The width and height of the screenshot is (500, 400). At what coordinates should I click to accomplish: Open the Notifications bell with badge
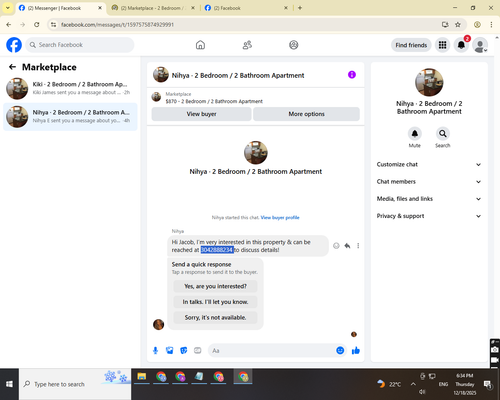(x=461, y=45)
